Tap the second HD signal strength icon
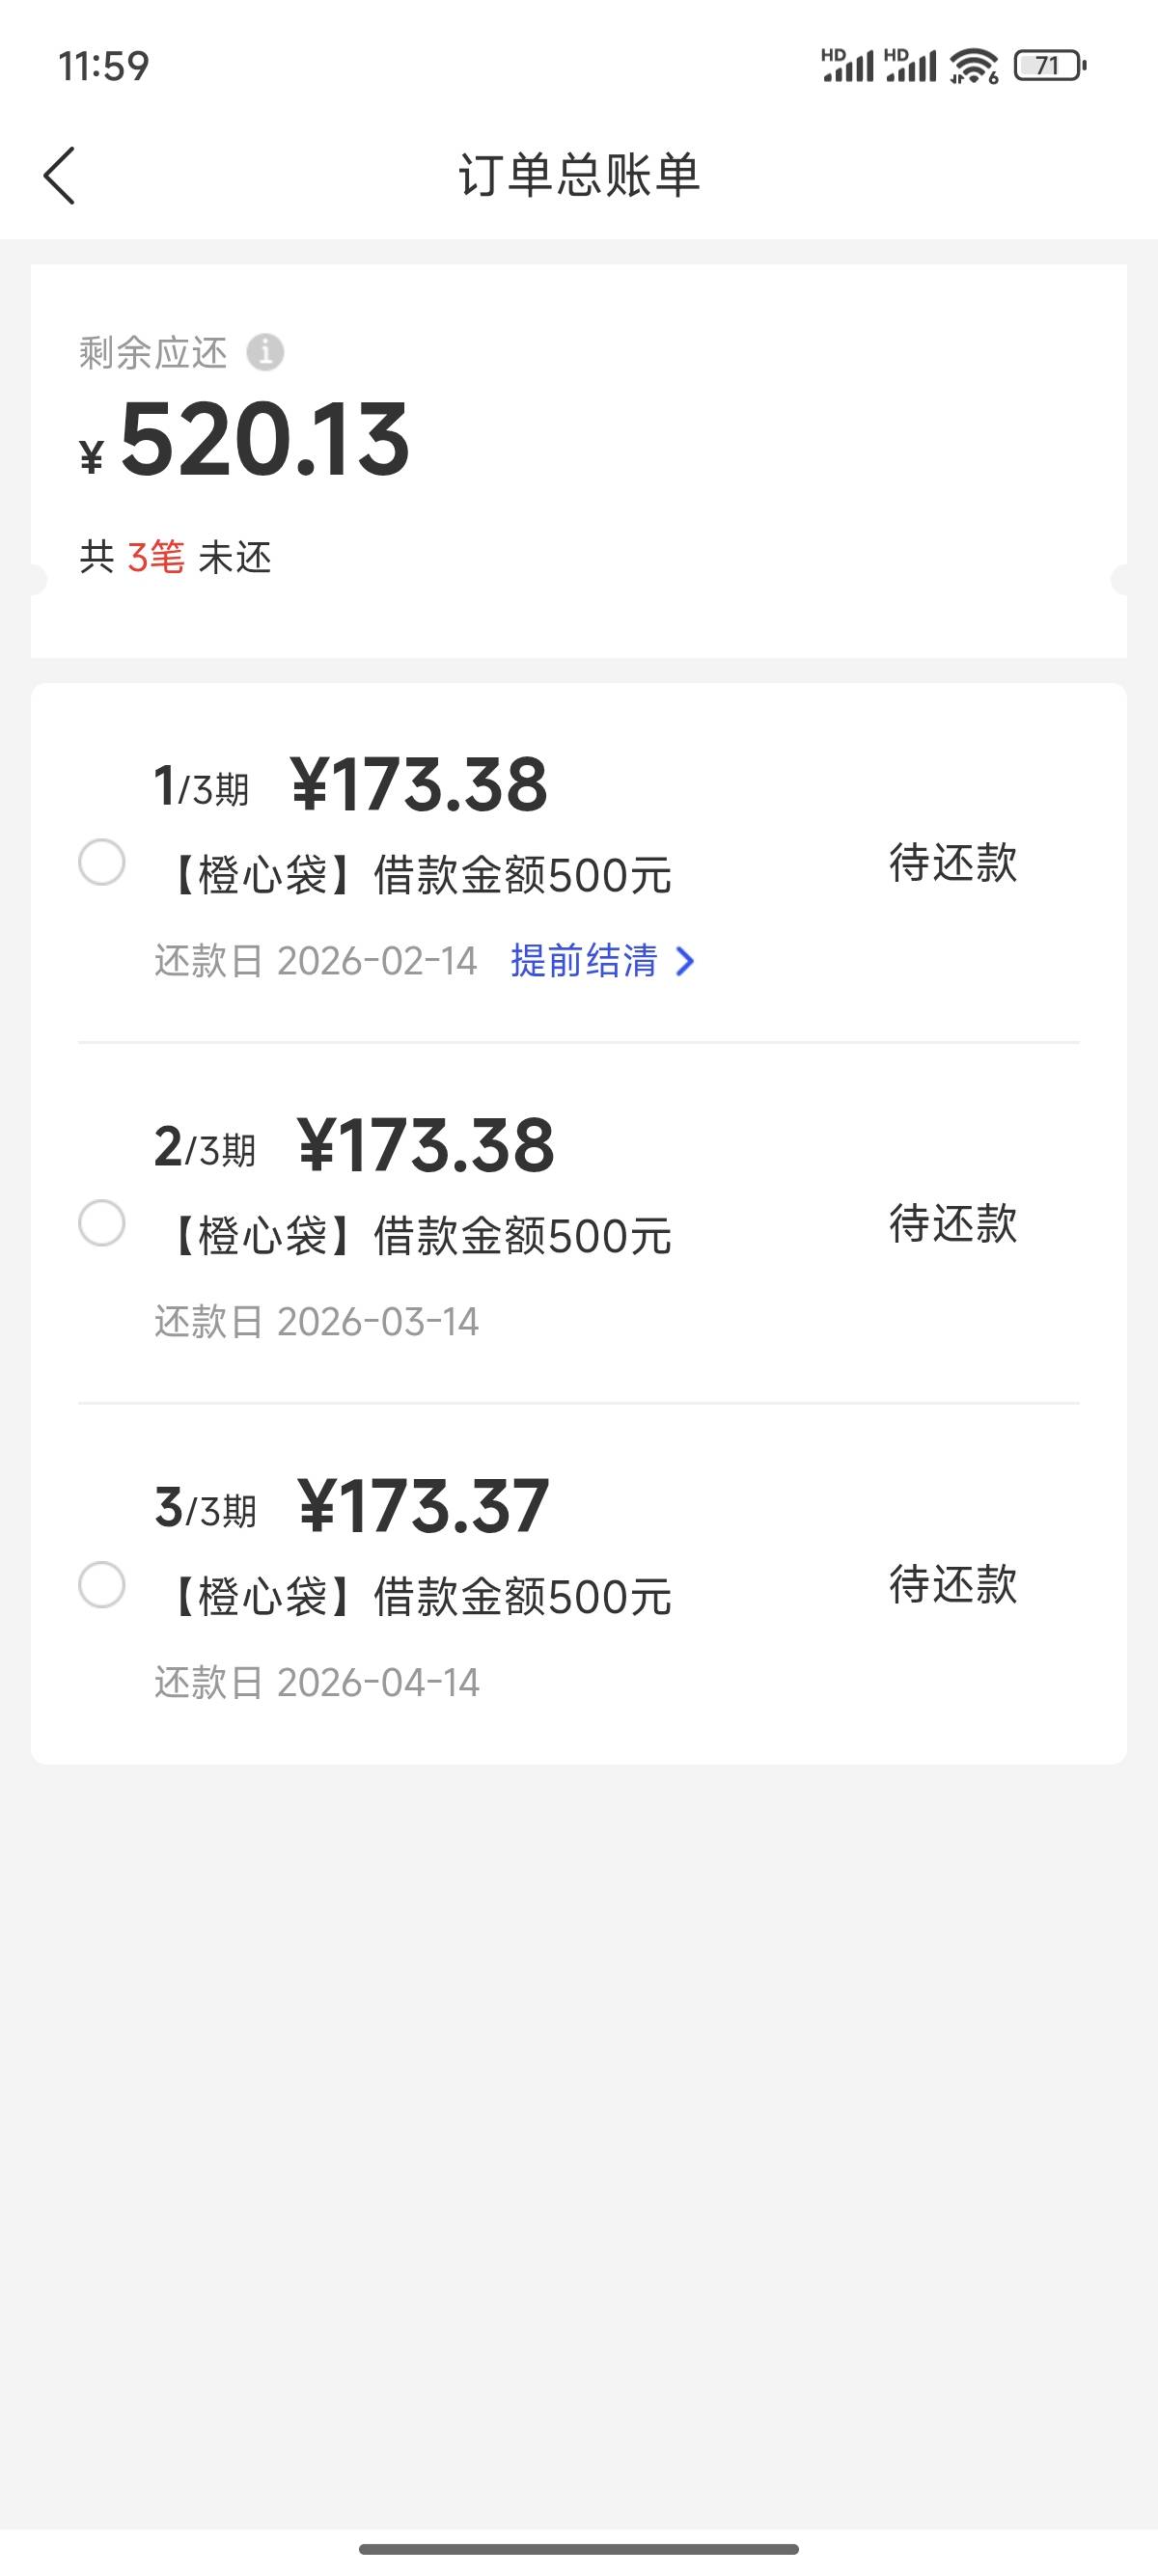The width and height of the screenshot is (1158, 2576). point(910,66)
